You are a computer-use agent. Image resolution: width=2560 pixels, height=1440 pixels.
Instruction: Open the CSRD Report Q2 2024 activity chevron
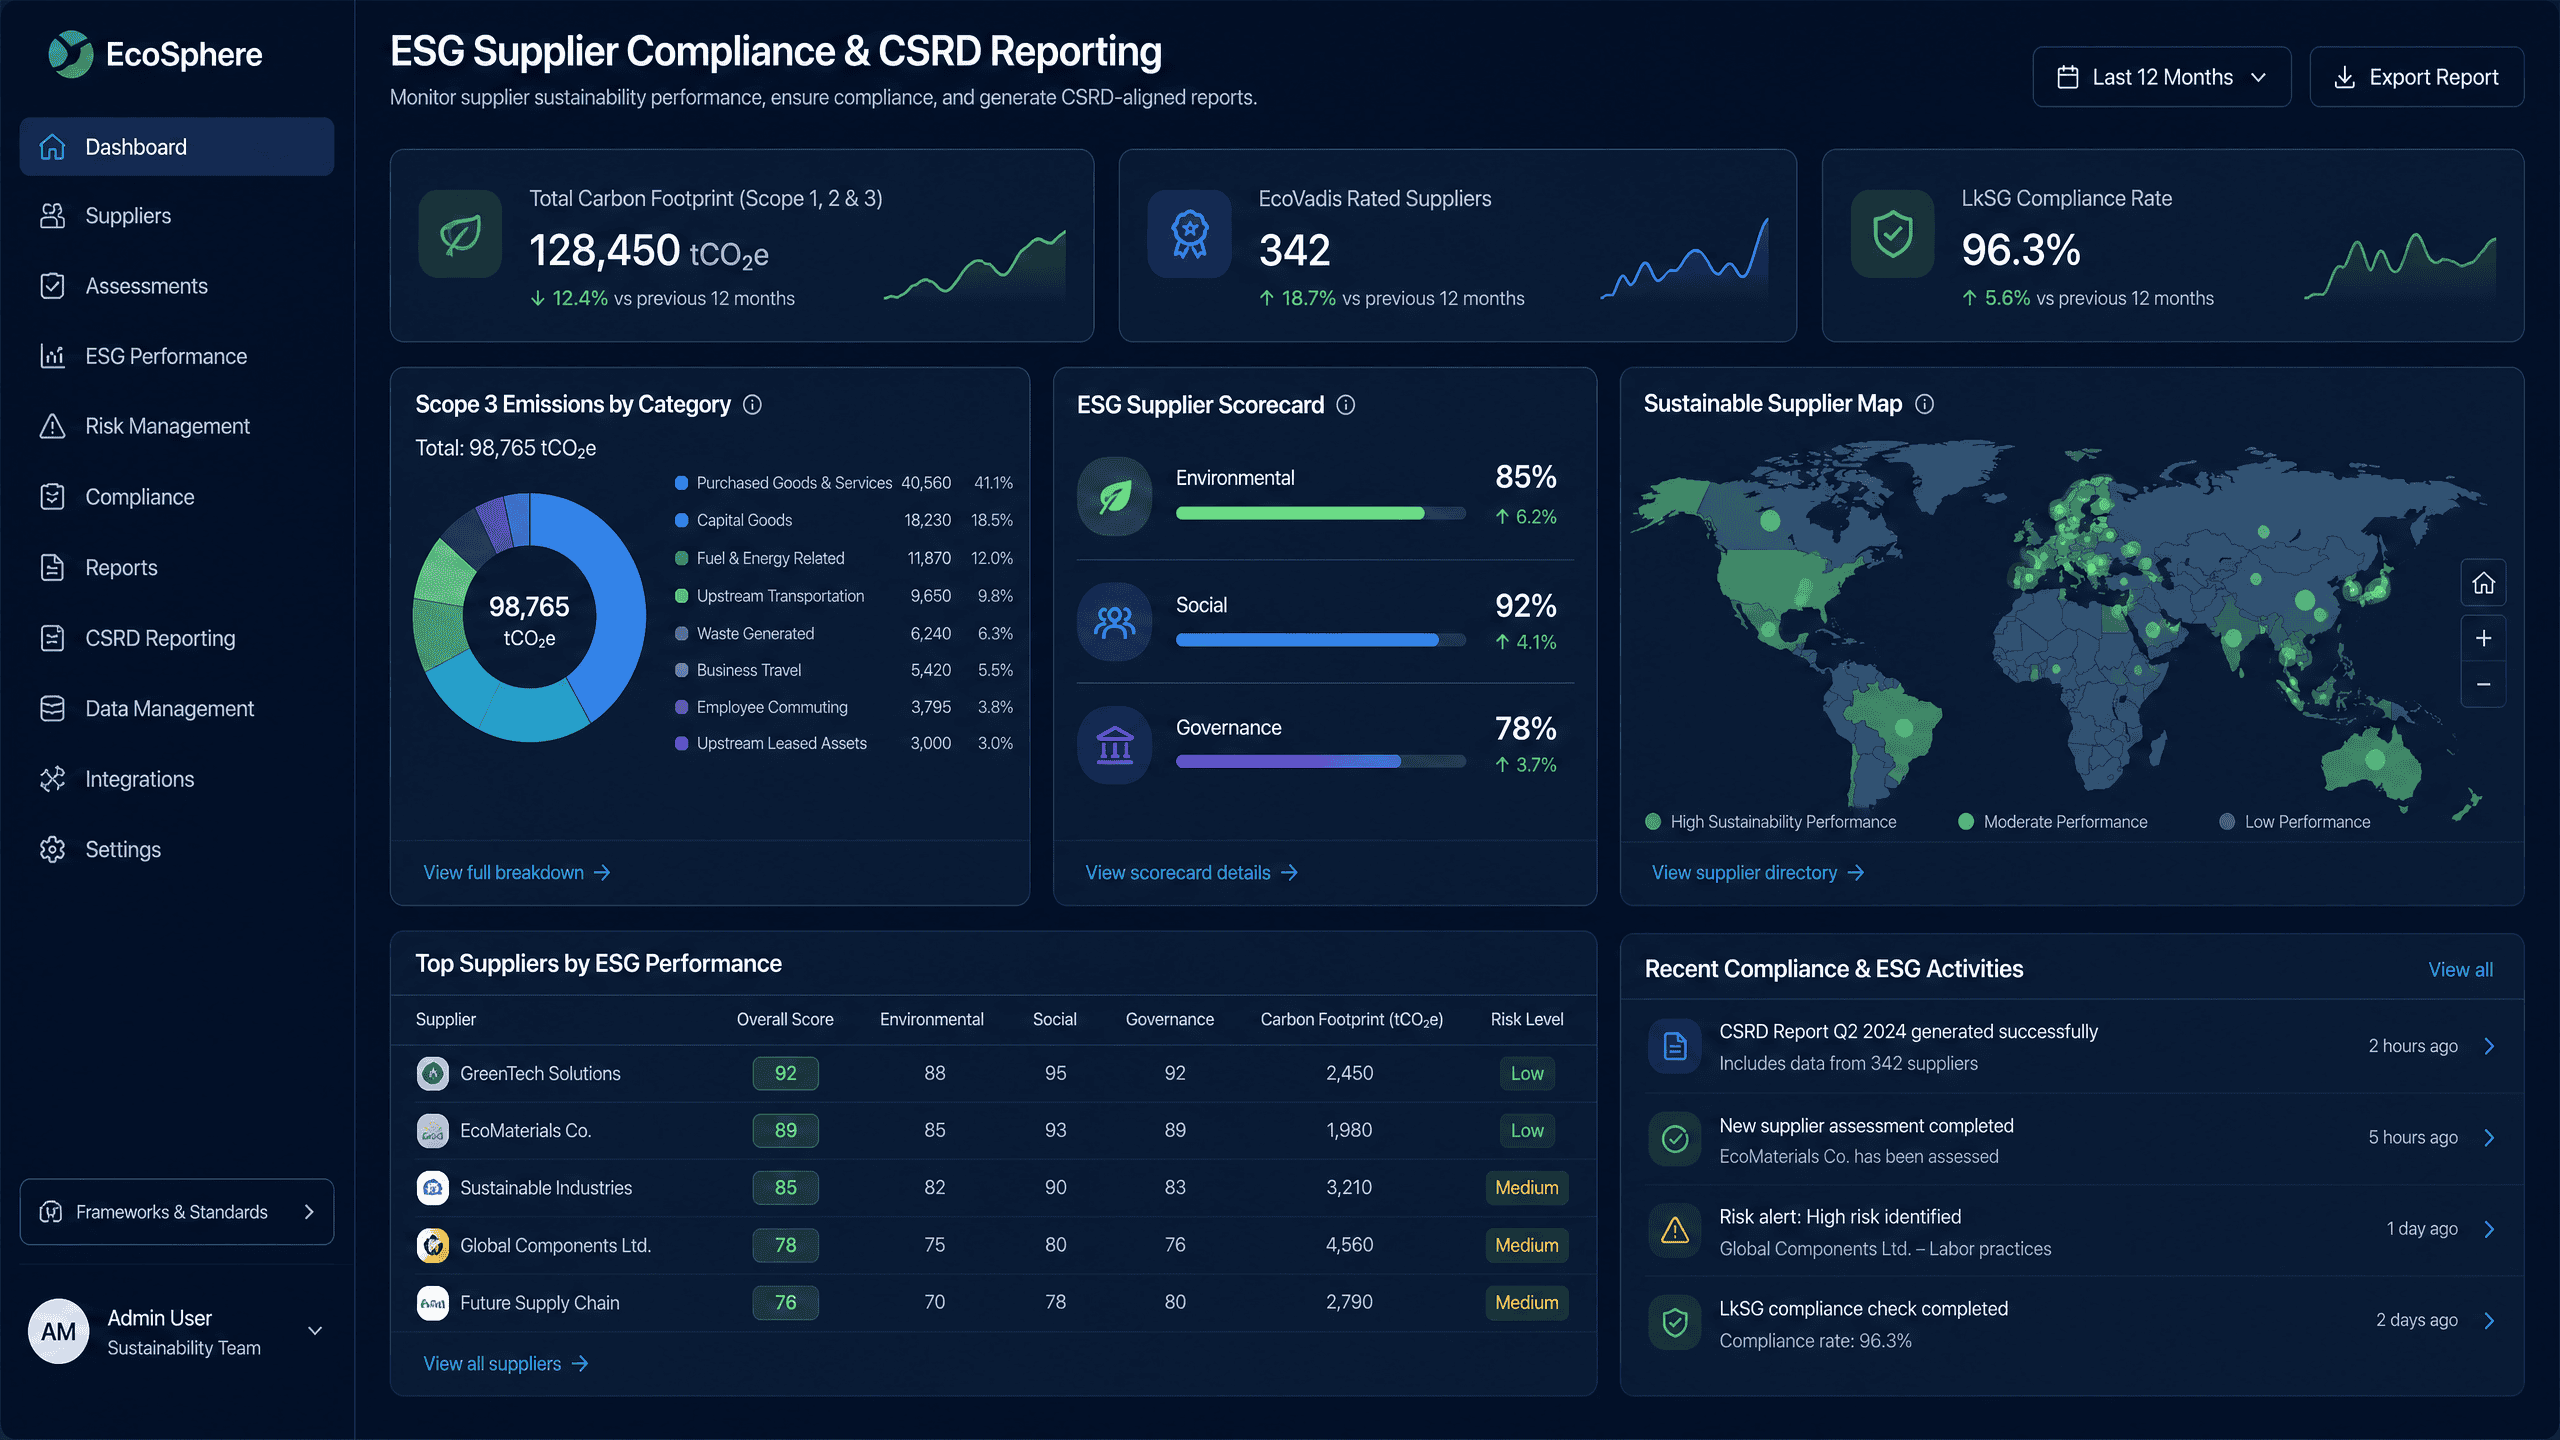tap(2490, 1046)
